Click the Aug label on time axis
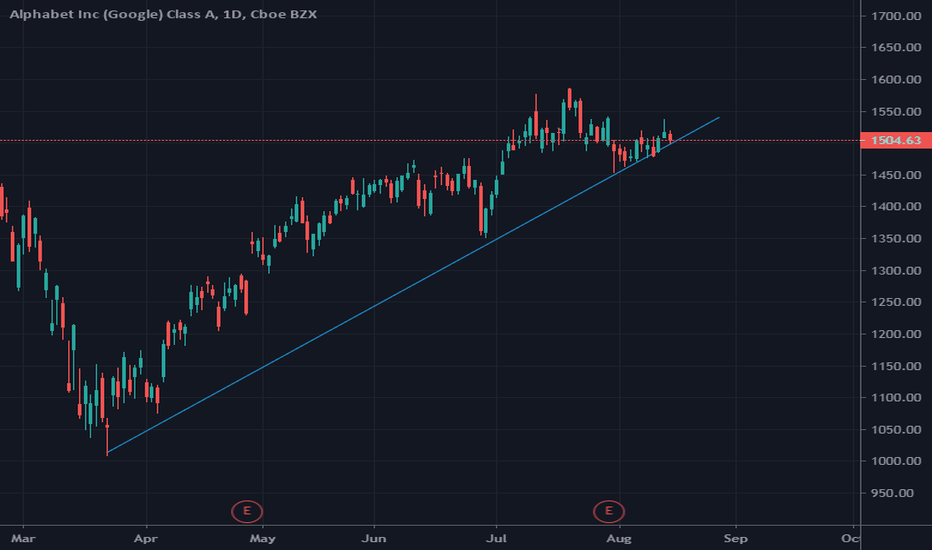The image size is (932, 550). tap(619, 539)
